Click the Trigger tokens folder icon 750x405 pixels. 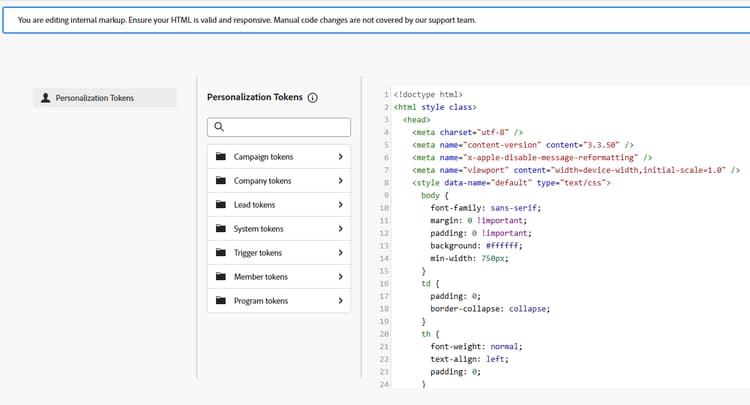(221, 253)
